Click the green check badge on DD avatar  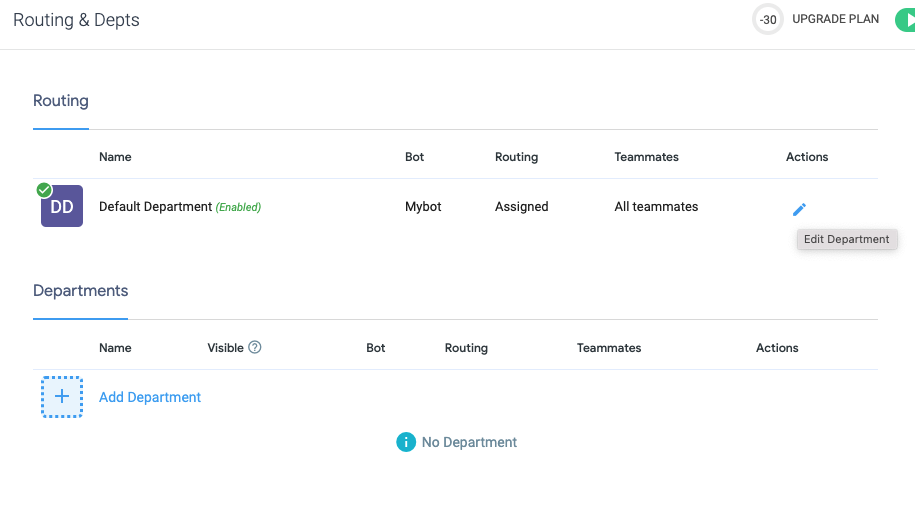pyautogui.click(x=44, y=190)
